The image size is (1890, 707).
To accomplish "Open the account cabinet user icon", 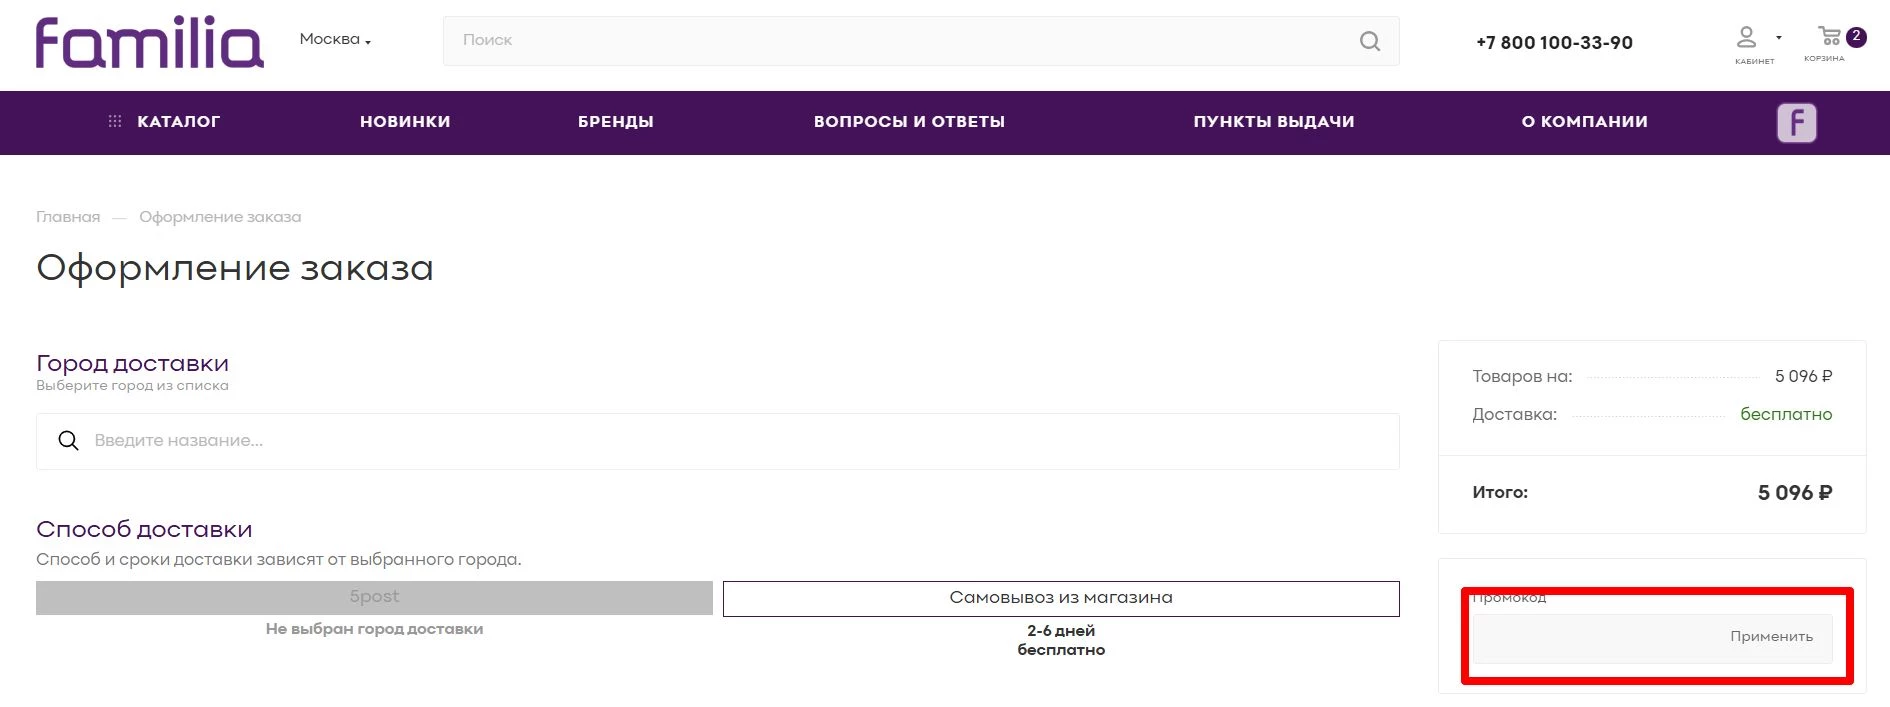I will pyautogui.click(x=1746, y=38).
